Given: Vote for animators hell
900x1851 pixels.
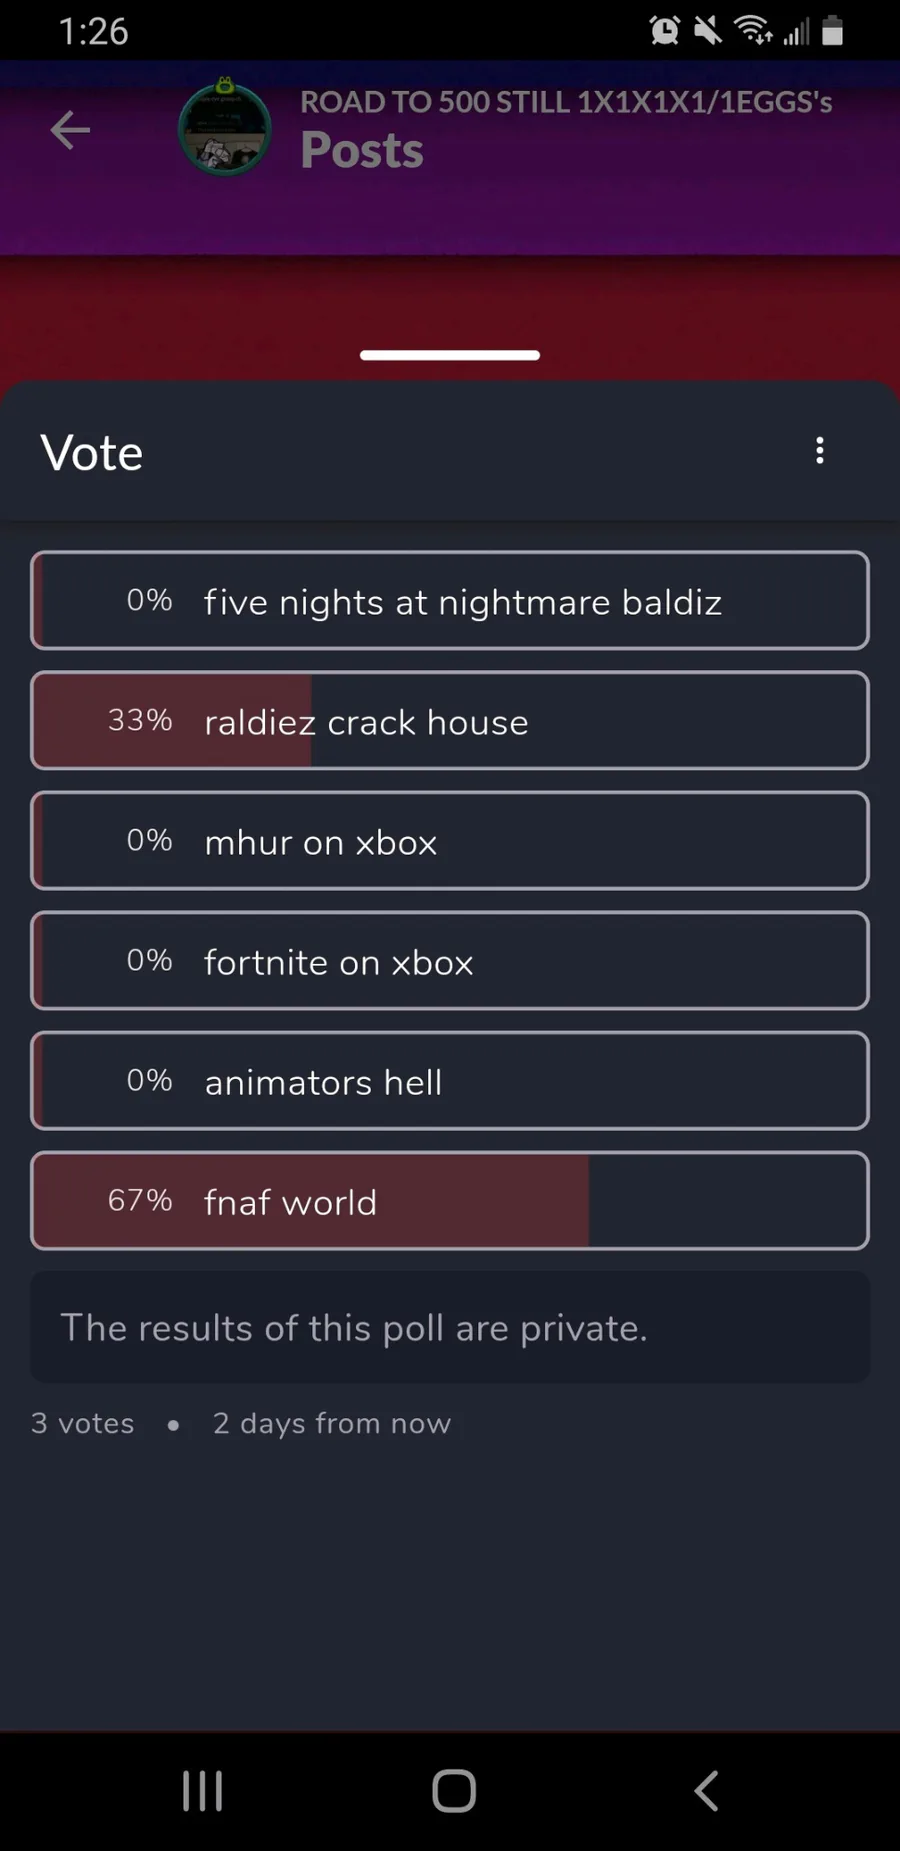Looking at the screenshot, I should point(450,1081).
